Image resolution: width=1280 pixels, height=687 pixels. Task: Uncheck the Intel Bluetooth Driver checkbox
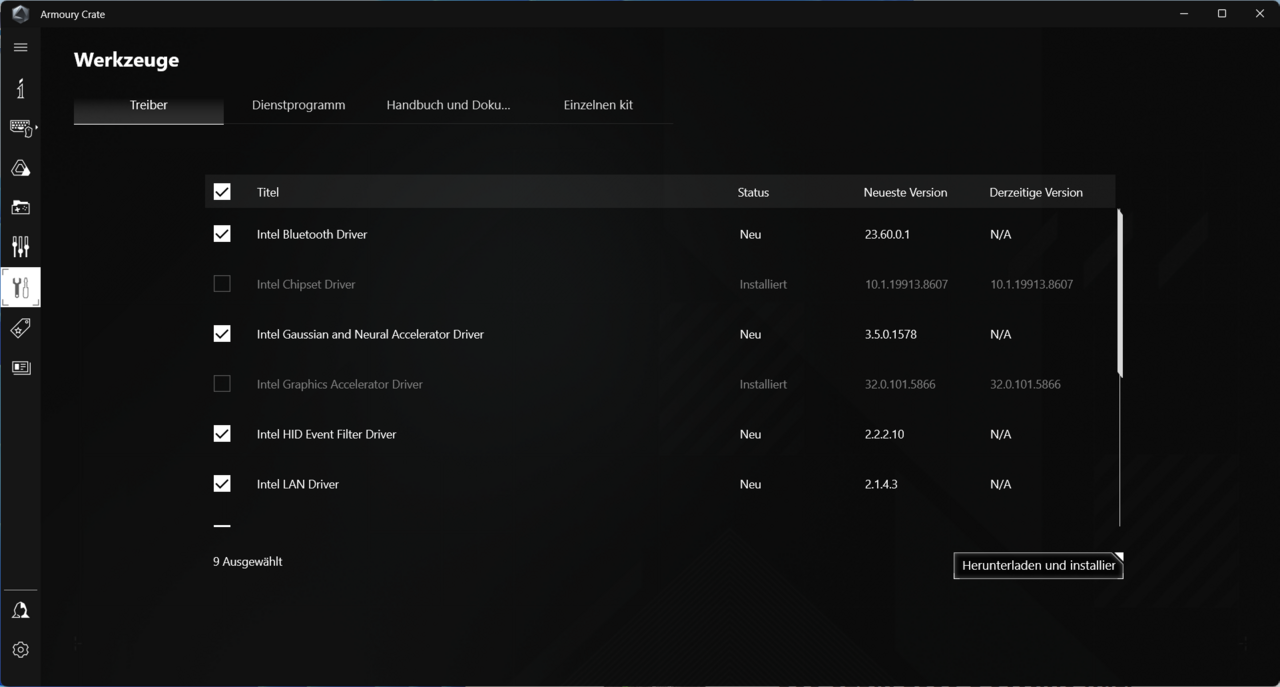coord(222,234)
